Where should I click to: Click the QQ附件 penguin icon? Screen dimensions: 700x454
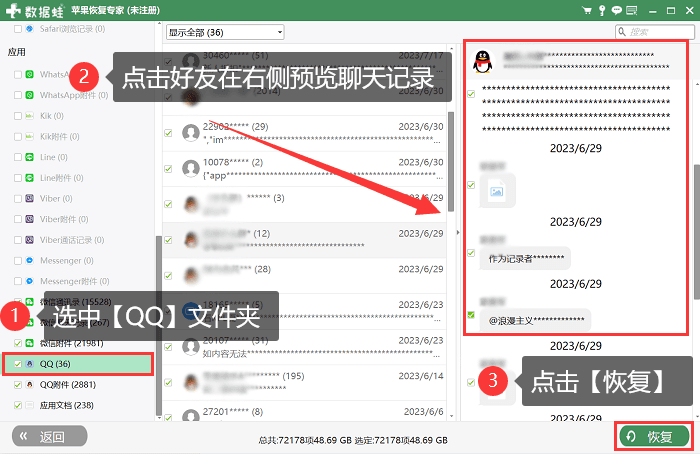pyautogui.click(x=29, y=384)
